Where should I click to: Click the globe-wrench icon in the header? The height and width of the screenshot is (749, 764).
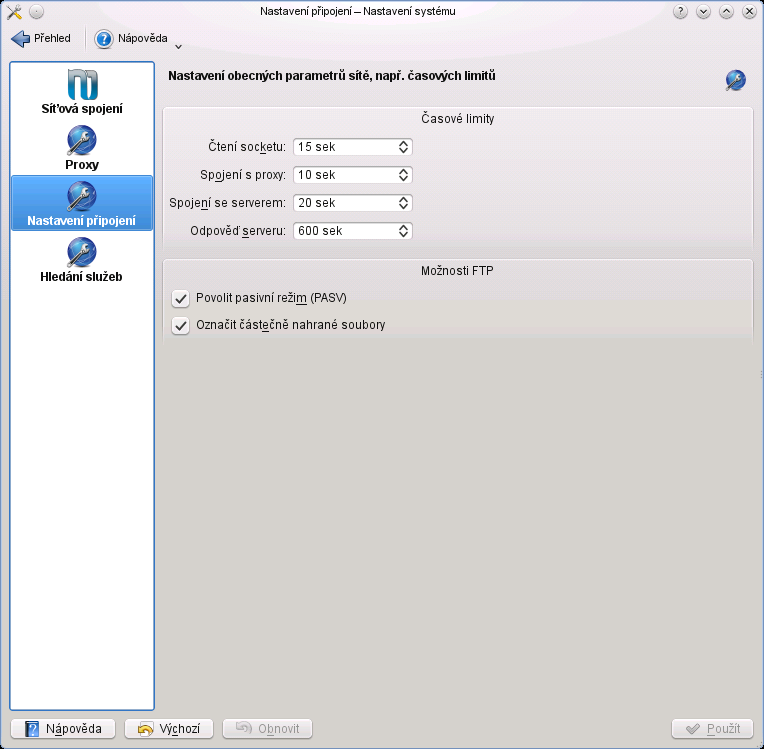(x=735, y=80)
